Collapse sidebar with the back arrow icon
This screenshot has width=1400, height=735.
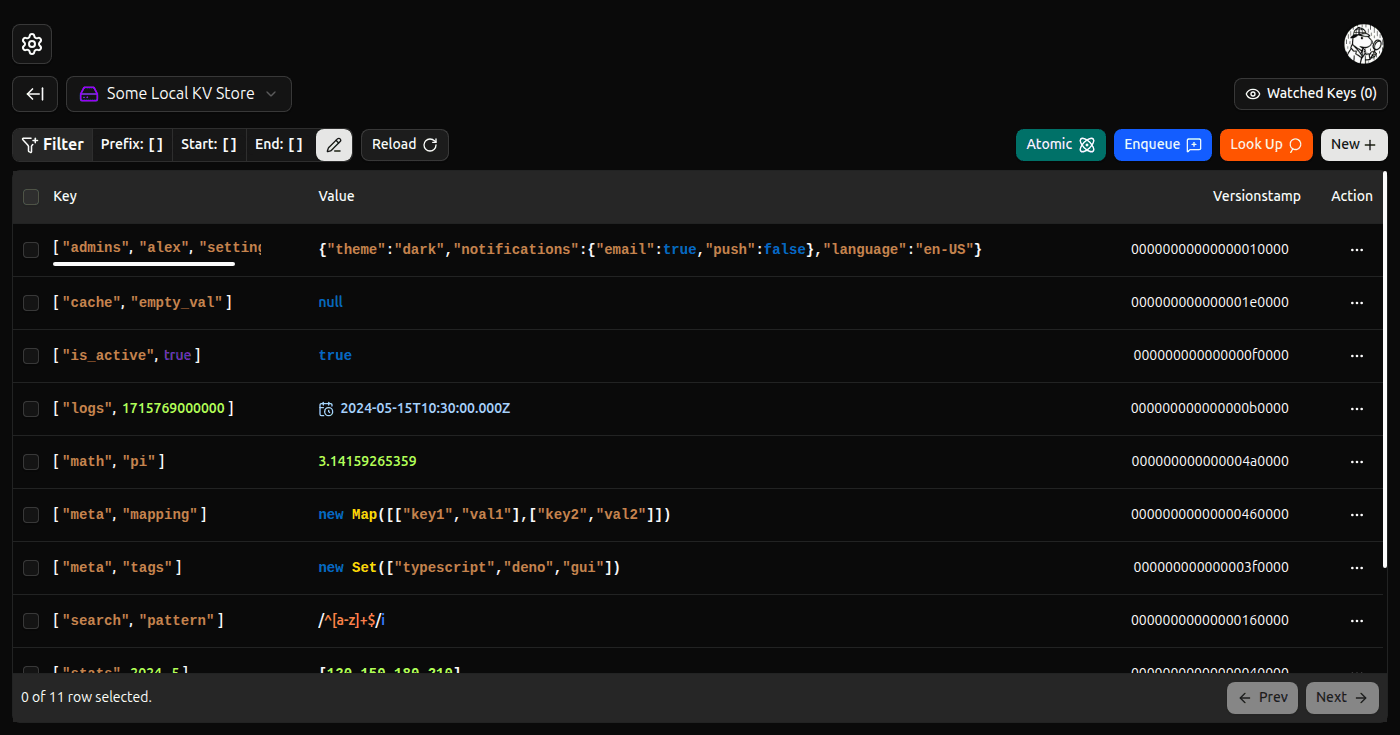pos(35,94)
